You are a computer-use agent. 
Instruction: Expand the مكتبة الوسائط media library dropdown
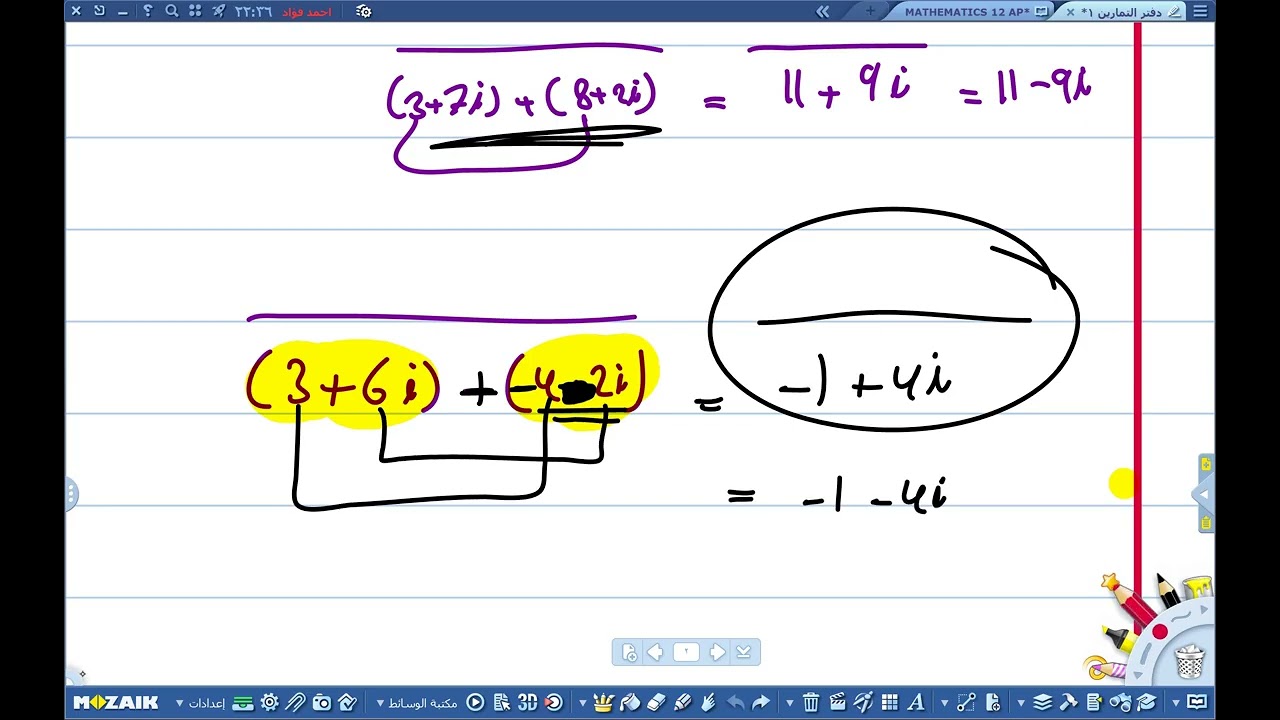(x=417, y=703)
